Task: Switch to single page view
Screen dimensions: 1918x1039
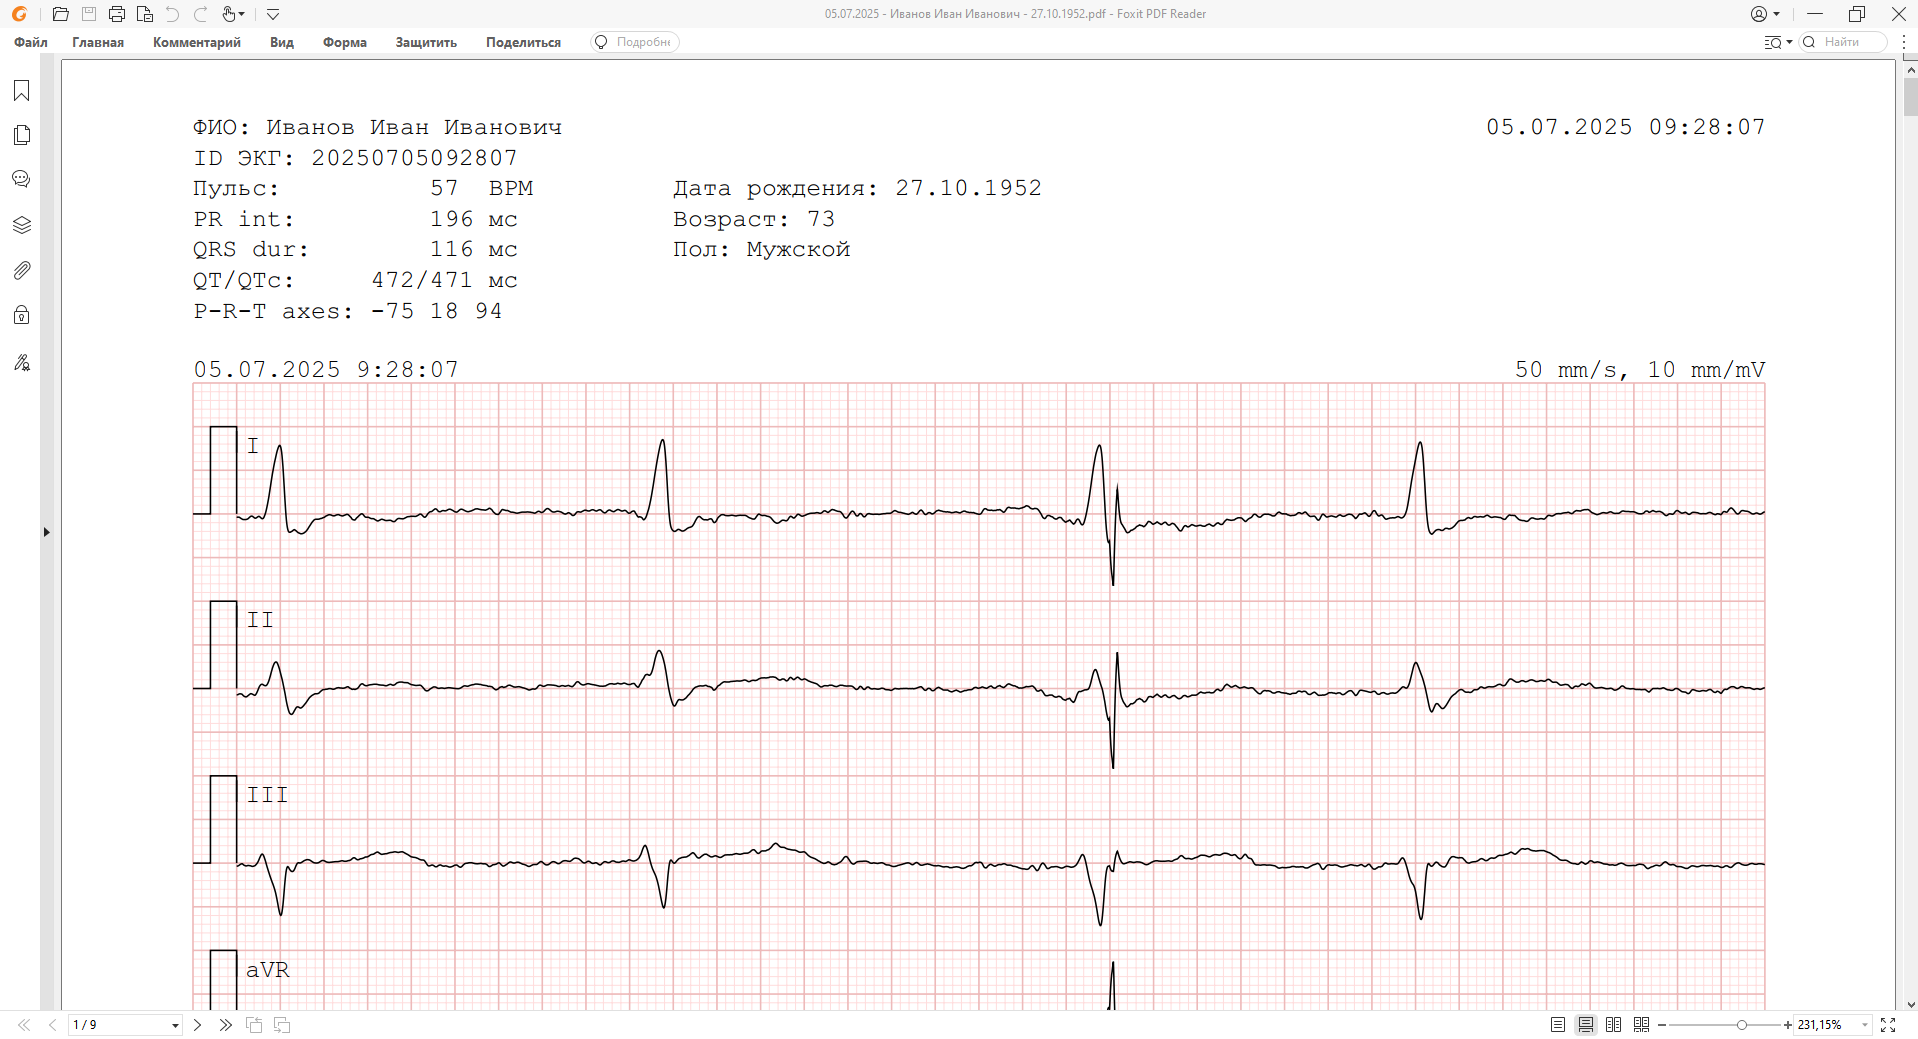Action: click(x=1558, y=1025)
